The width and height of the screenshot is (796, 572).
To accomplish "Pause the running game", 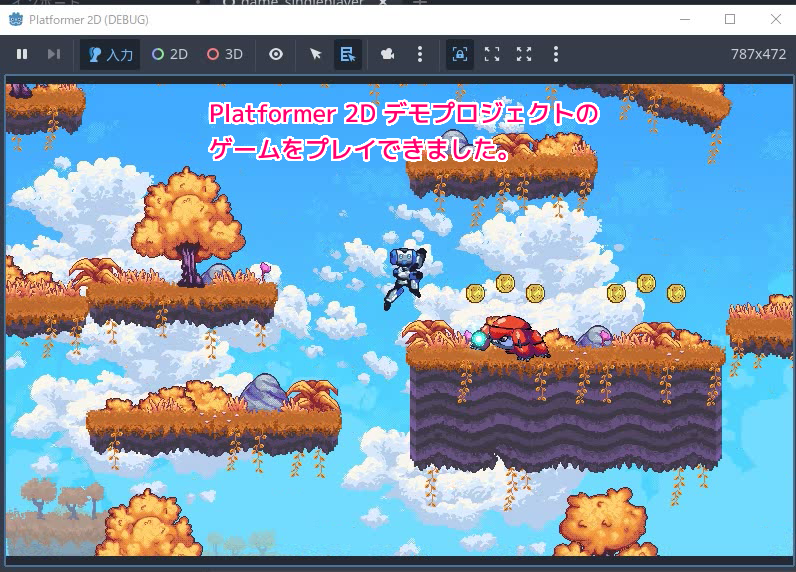I will click(x=22, y=54).
